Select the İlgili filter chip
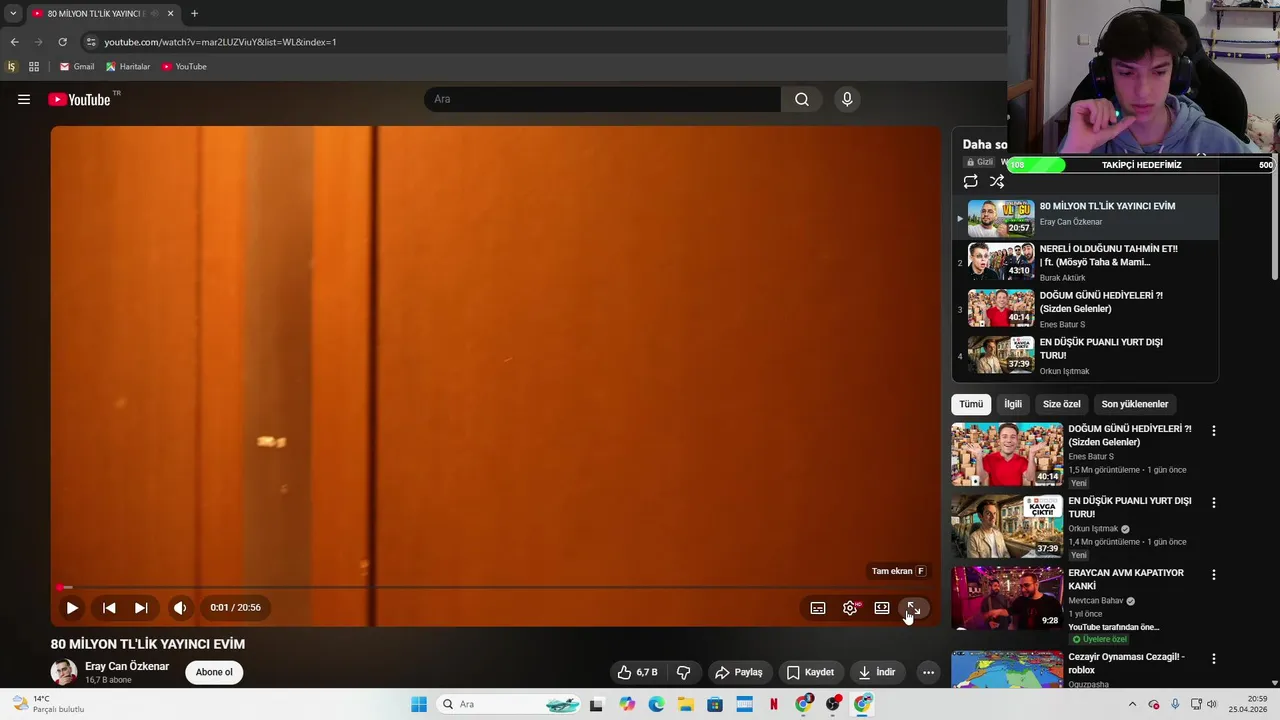Viewport: 1280px width, 720px height. coord(1013,404)
